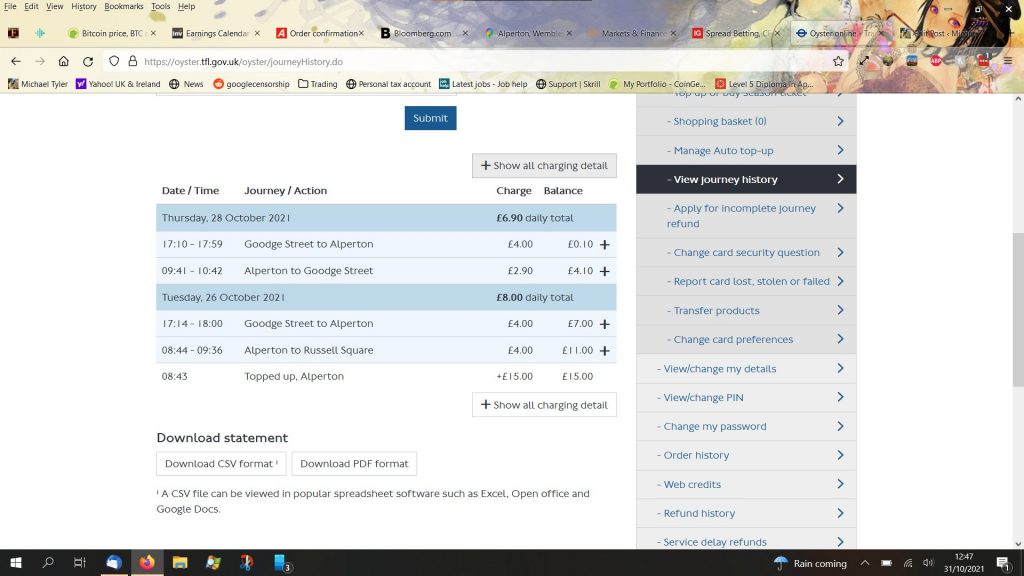Image resolution: width=1024 pixels, height=576 pixels.
Task: Open Report card lost, stolen or failed
Action: 746,281
